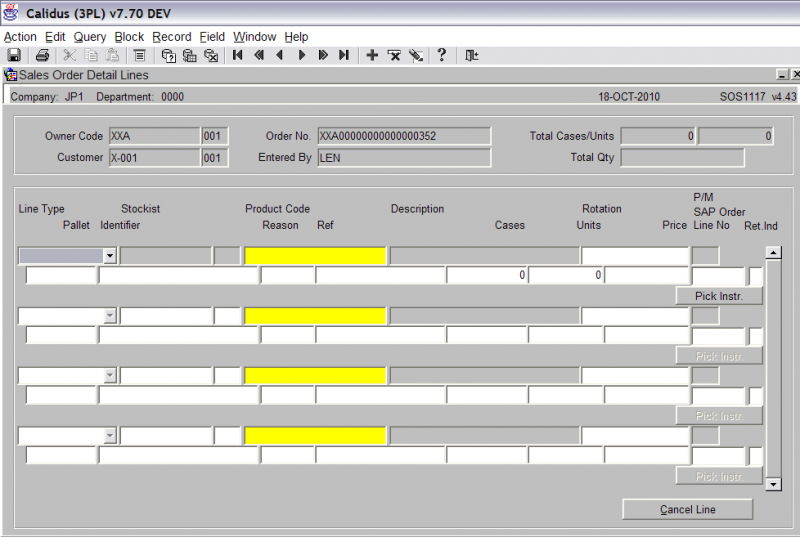Expand the fourth row Line Type dropdown
800x537 pixels.
pyautogui.click(x=110, y=436)
